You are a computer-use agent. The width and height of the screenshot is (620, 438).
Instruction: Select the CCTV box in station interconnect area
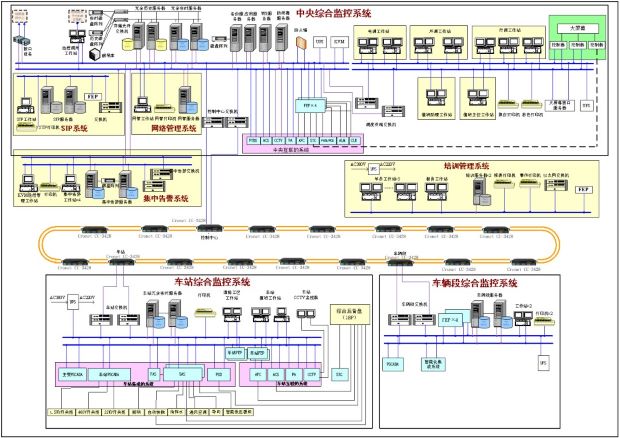pyautogui.click(x=311, y=374)
